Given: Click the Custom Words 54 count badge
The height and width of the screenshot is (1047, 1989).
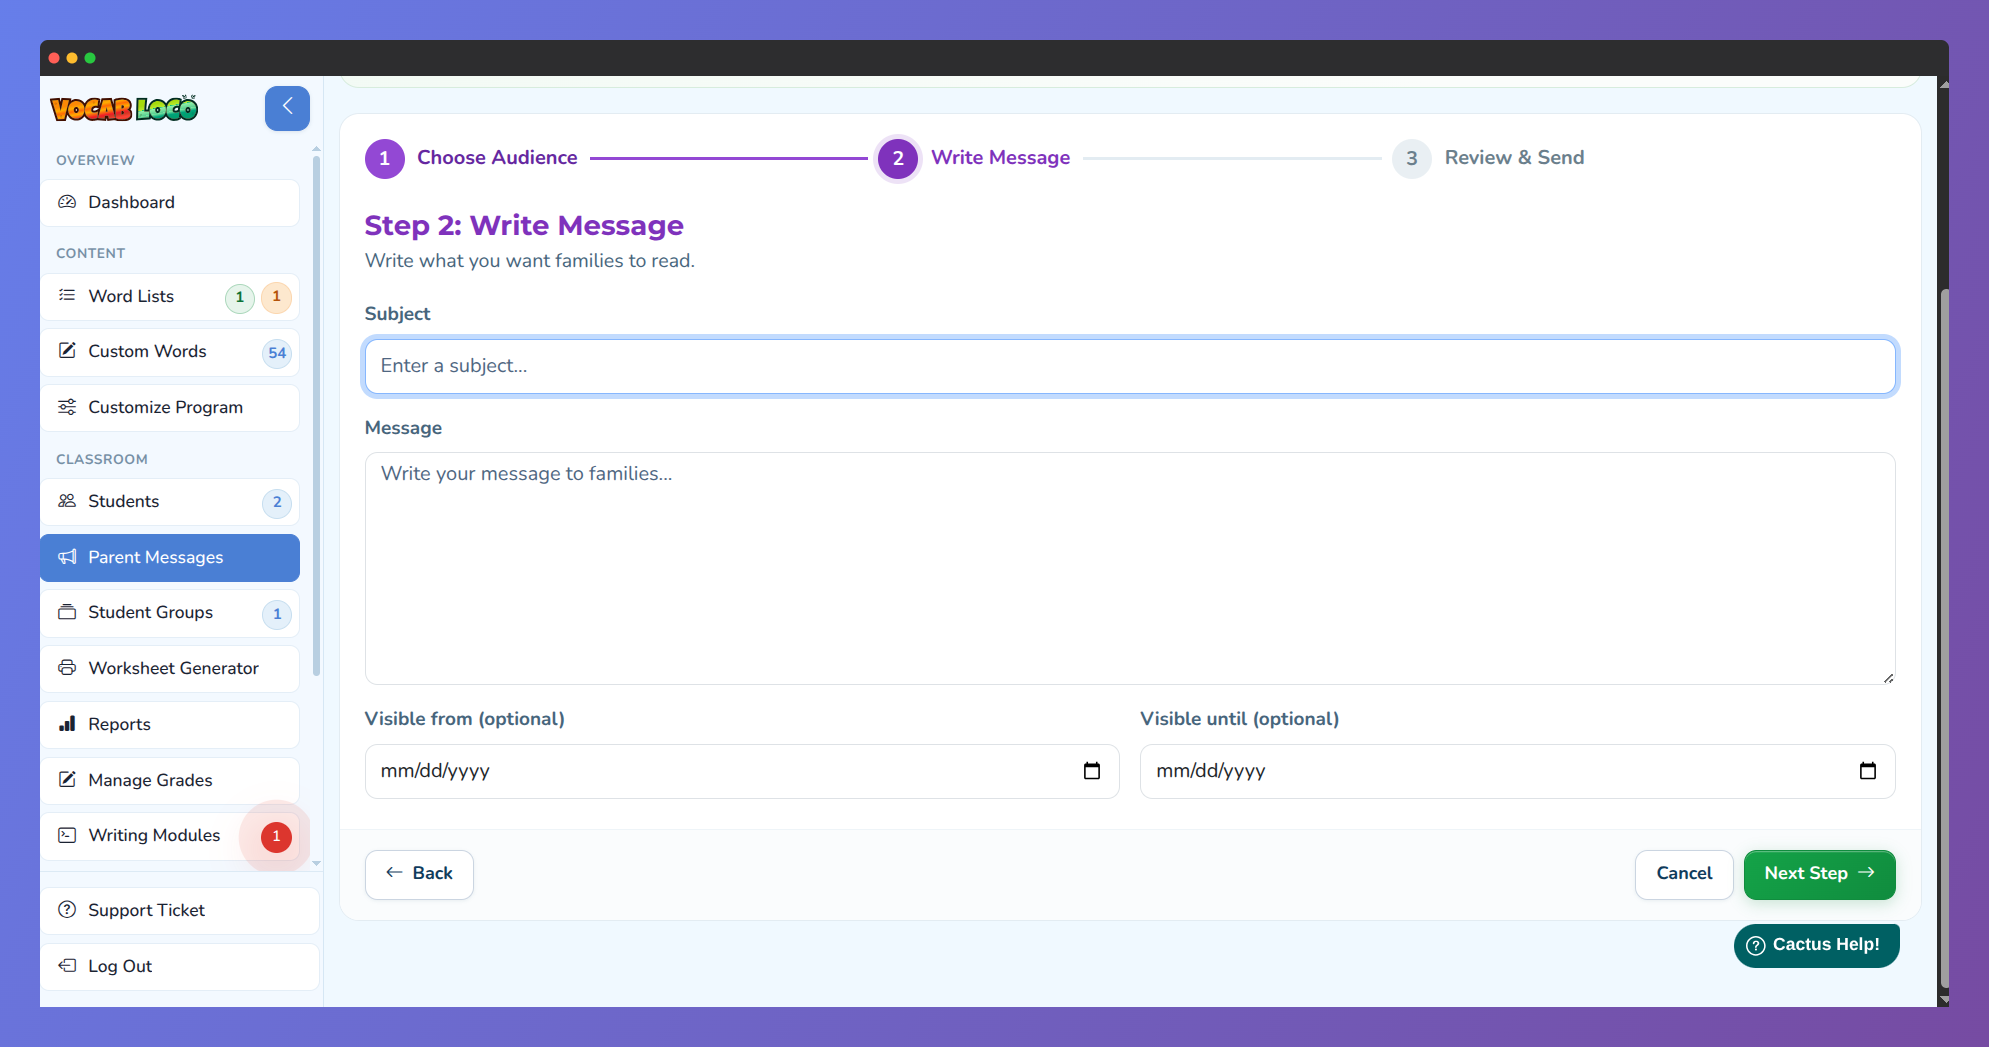Looking at the screenshot, I should pyautogui.click(x=277, y=353).
